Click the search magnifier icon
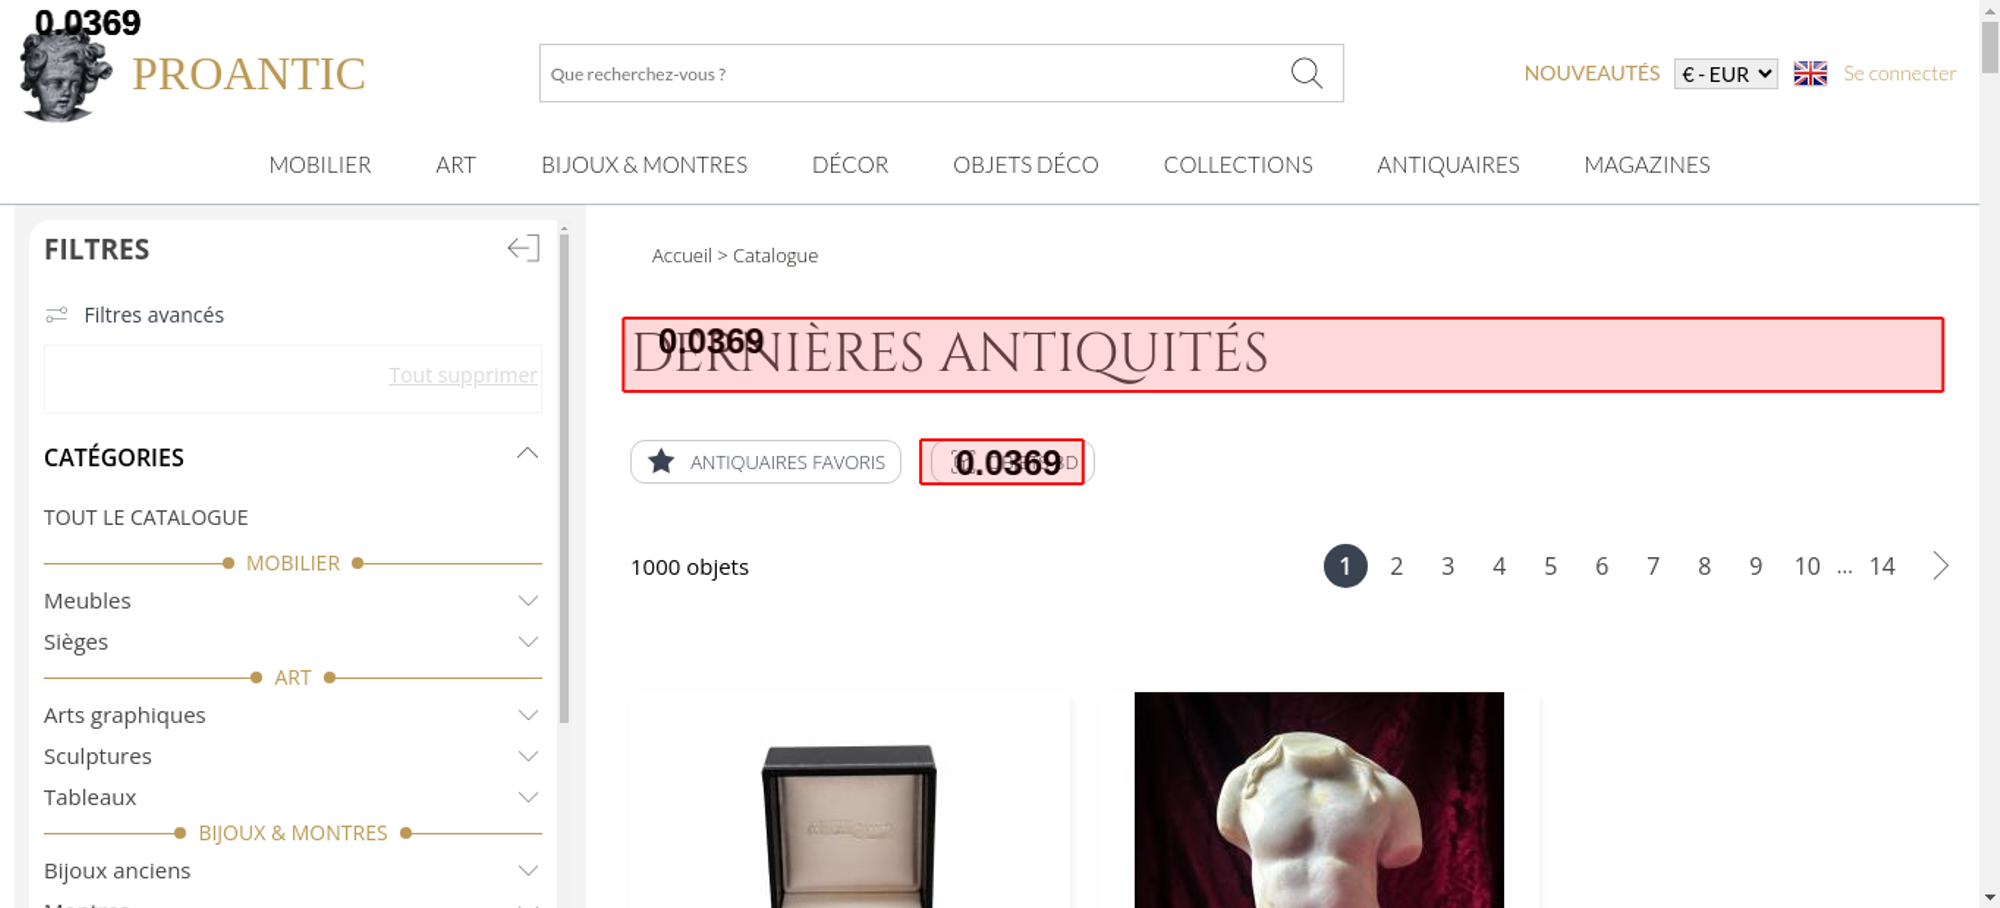This screenshot has height=908, width=2000. [x=1306, y=73]
